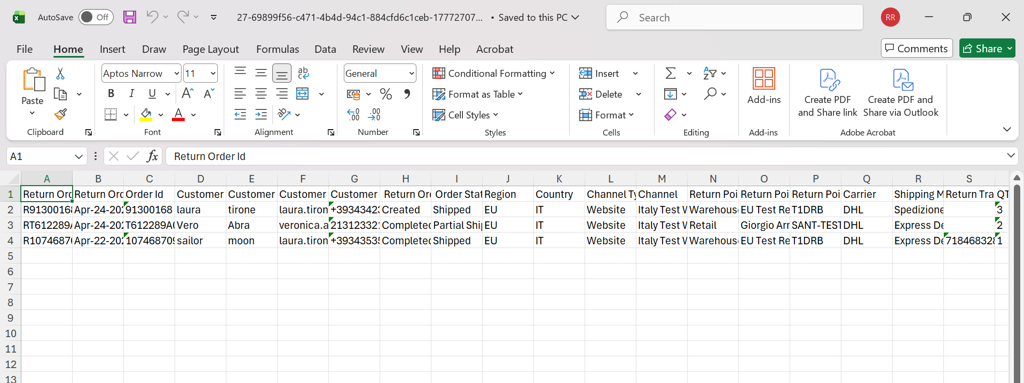1024x383 pixels.
Task: Click Merge and Center icon
Action: [302, 94]
